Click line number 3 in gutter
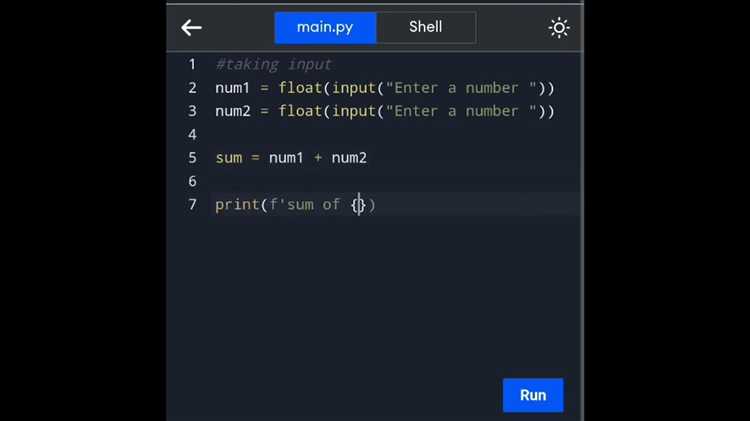Screen dimensions: 750x421 point(192,111)
